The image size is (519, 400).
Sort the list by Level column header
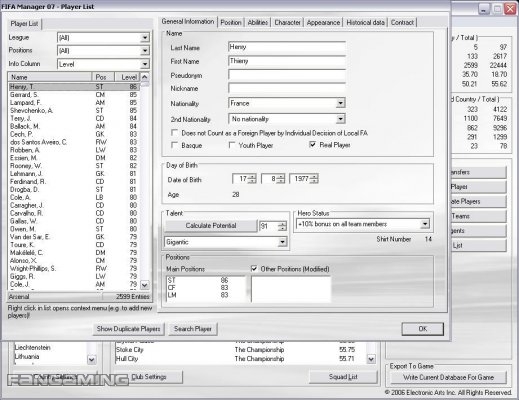(127, 77)
